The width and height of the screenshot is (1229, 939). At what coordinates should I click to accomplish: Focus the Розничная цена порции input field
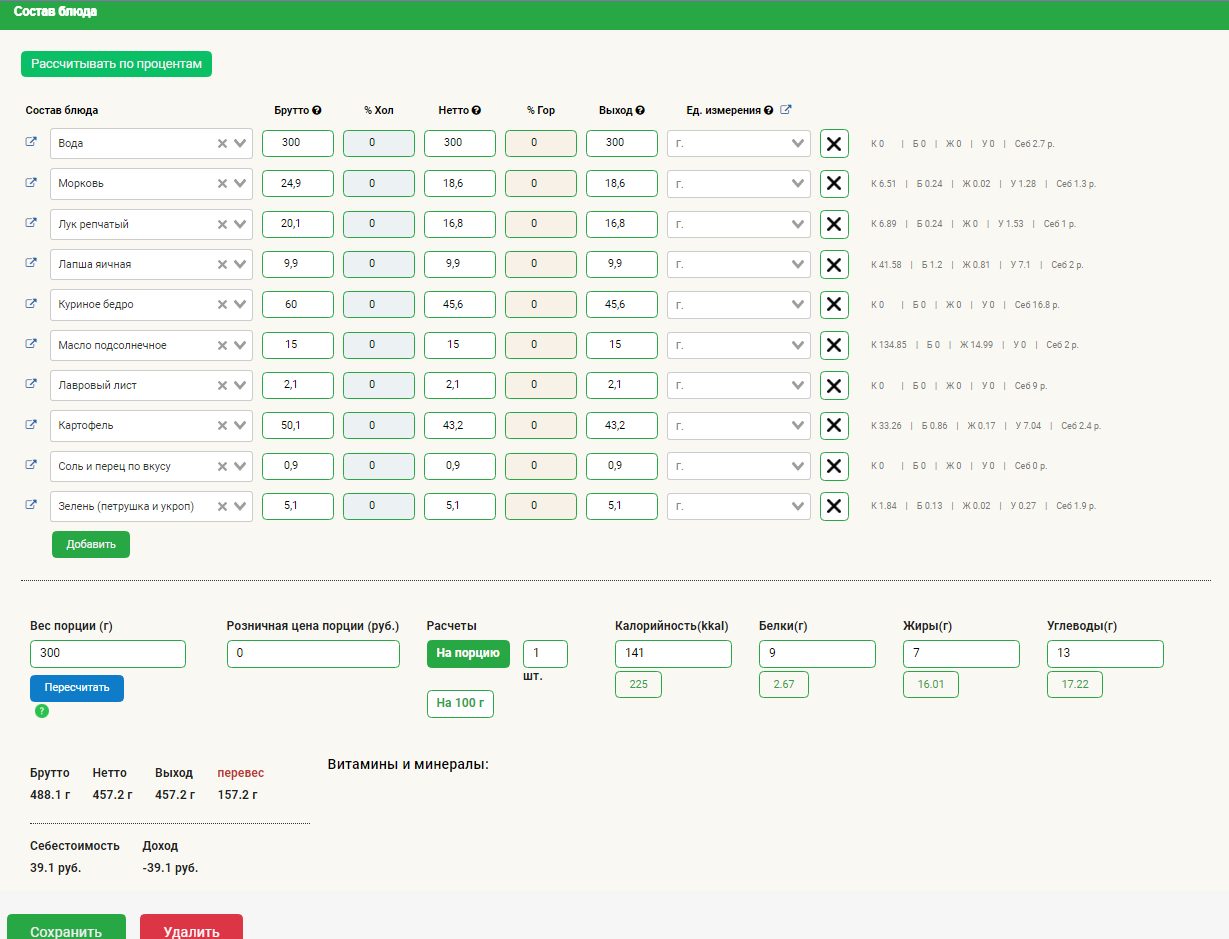313,654
